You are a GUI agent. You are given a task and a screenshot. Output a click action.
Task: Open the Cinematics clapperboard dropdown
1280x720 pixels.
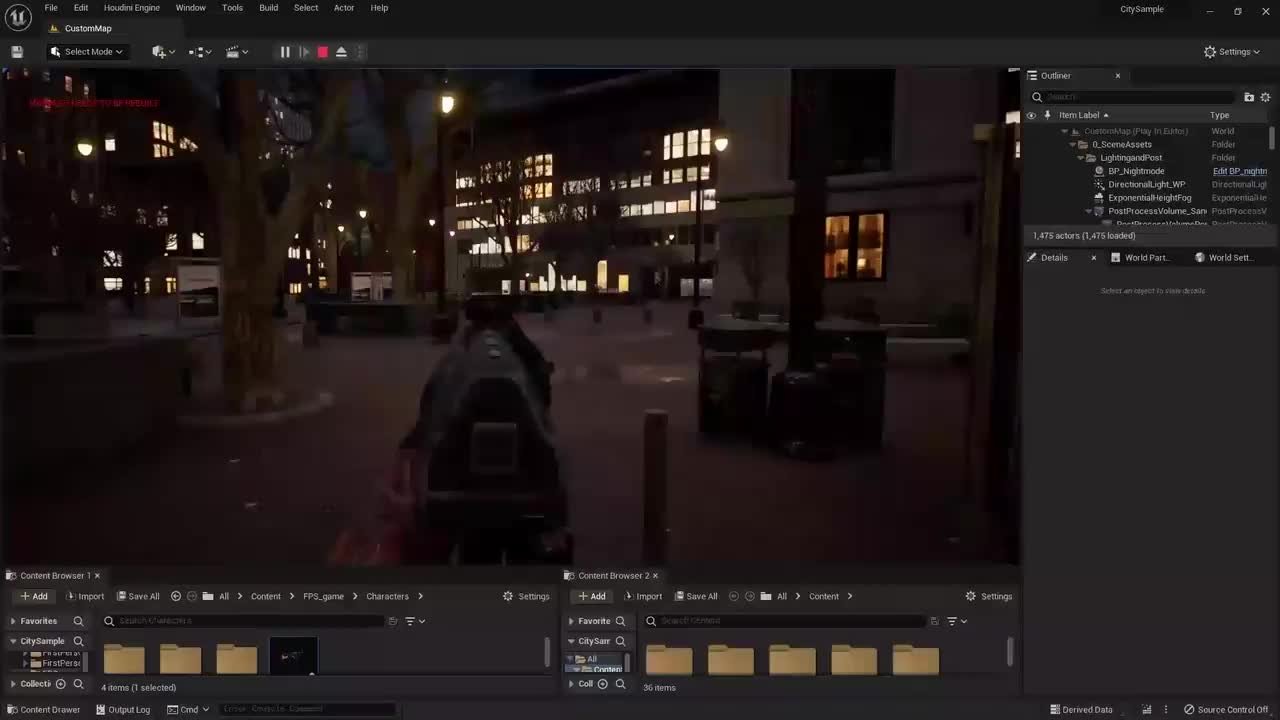click(237, 52)
